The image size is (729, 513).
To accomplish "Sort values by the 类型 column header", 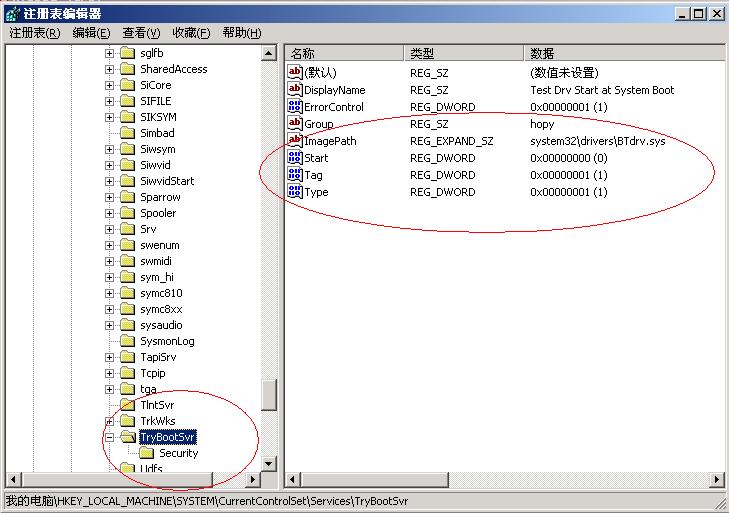I will point(464,53).
